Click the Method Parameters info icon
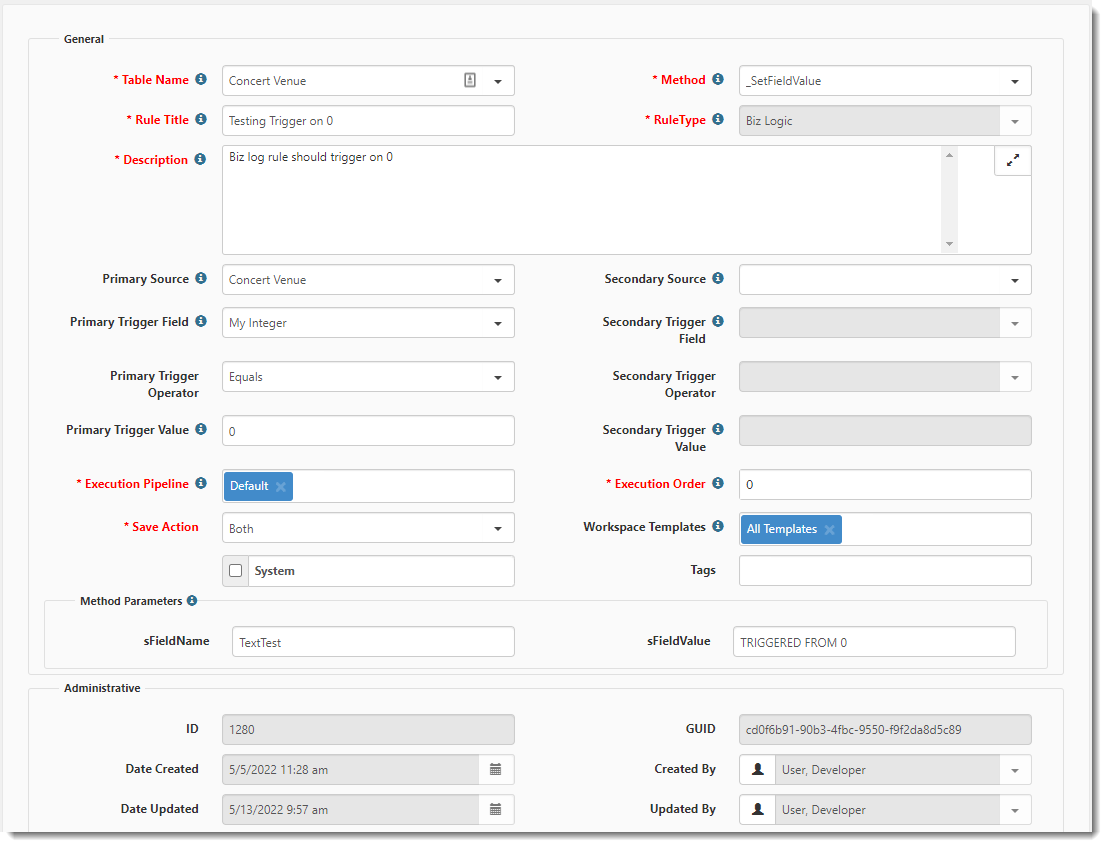1107x847 pixels. click(x=192, y=601)
